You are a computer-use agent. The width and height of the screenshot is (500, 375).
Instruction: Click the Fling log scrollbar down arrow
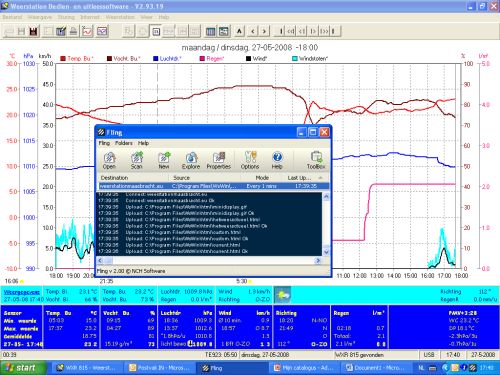tap(326, 252)
